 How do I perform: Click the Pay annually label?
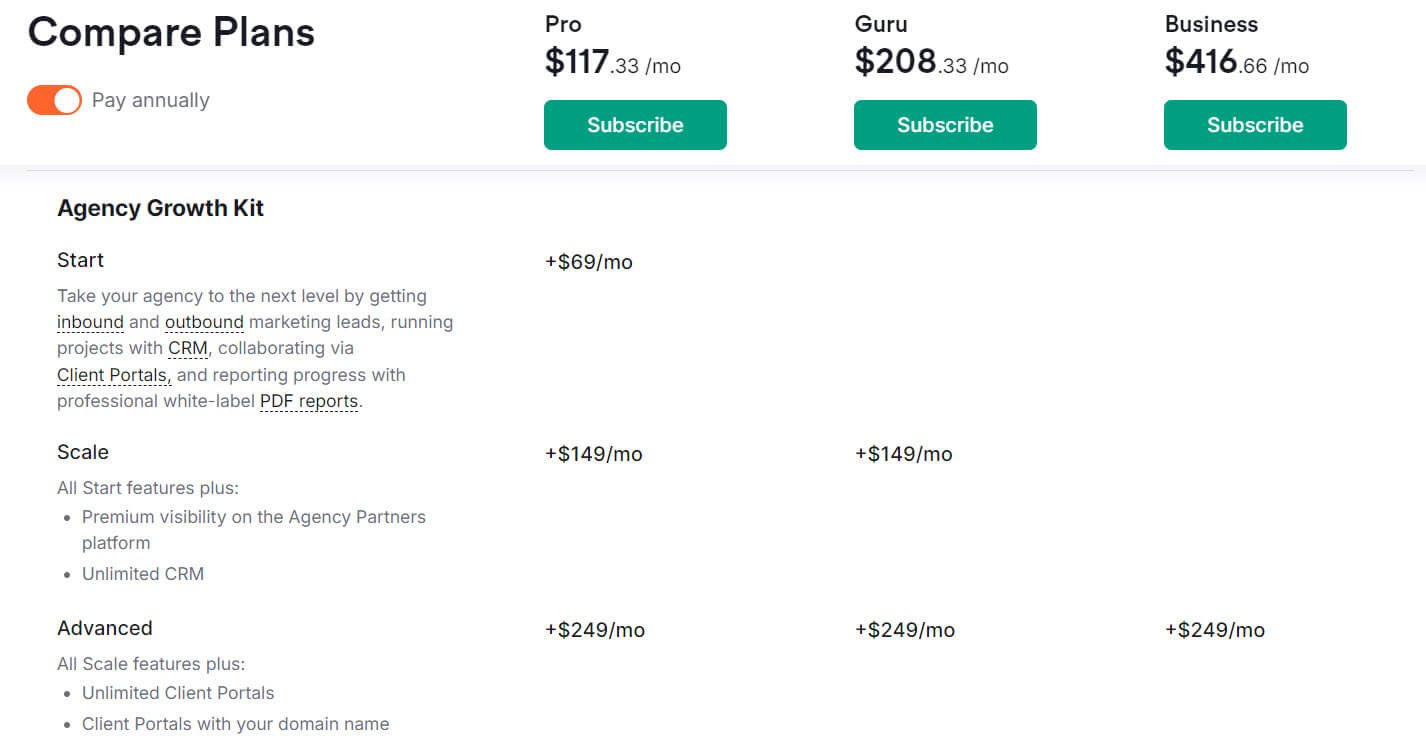(151, 100)
